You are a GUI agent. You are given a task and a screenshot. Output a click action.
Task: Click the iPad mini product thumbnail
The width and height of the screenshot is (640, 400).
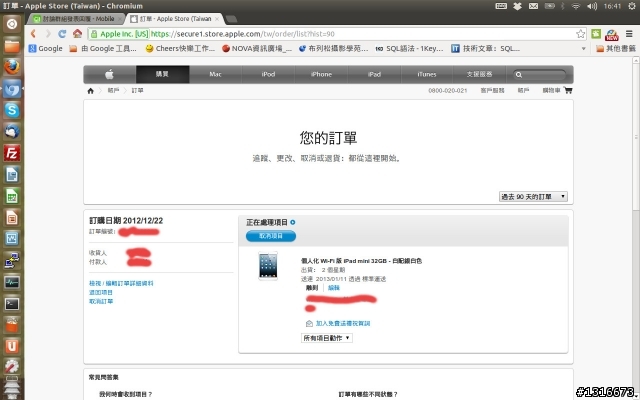pos(268,266)
